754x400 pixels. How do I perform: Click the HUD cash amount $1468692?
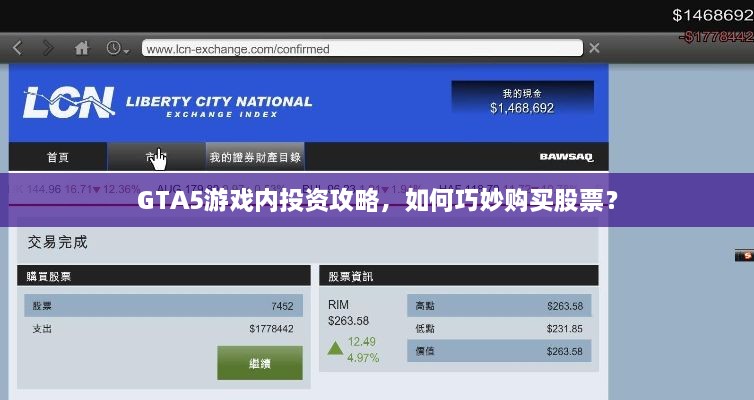(x=713, y=15)
